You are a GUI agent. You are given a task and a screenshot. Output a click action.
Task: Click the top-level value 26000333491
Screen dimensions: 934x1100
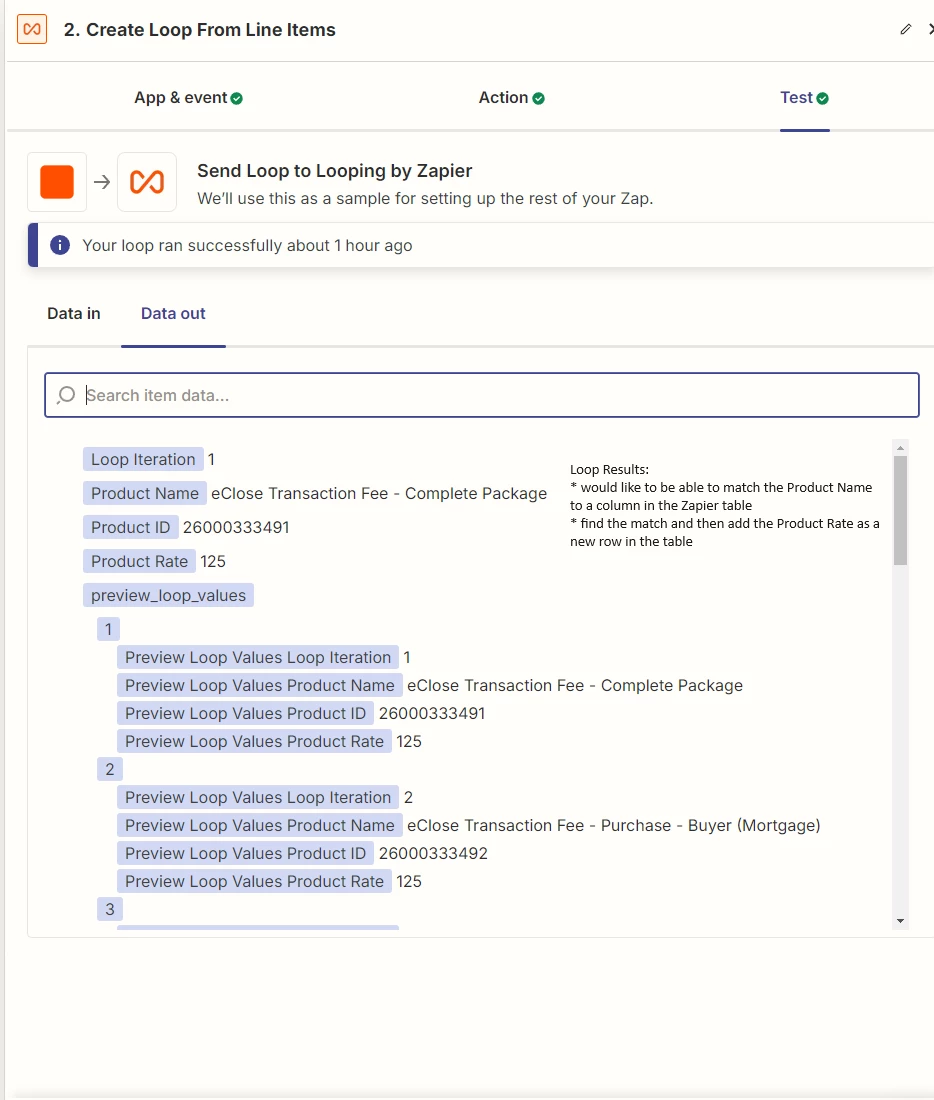236,528
